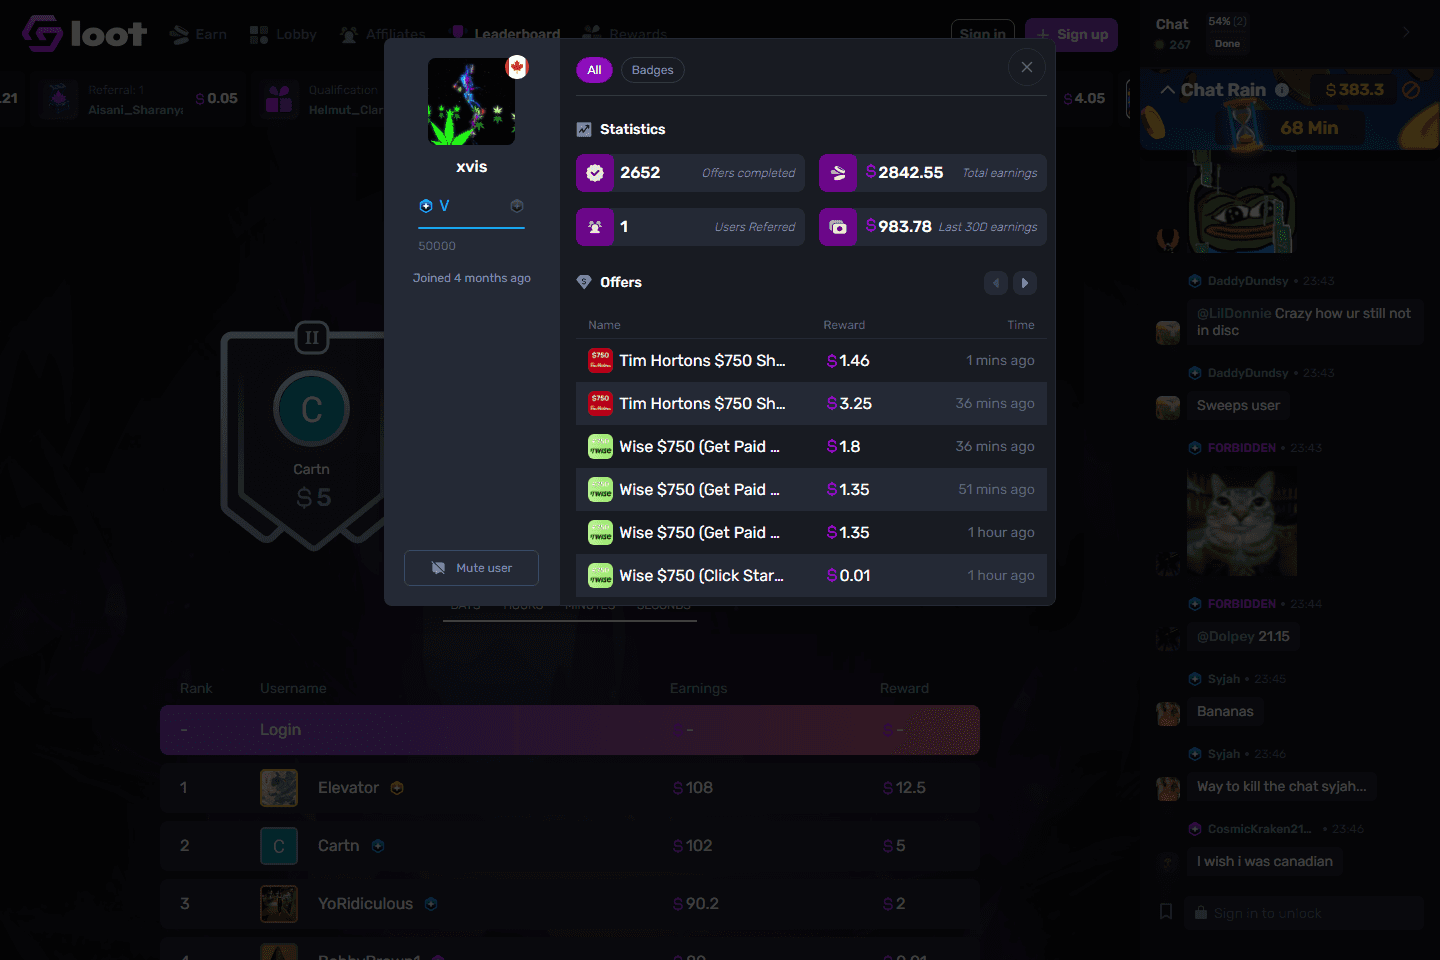The height and width of the screenshot is (960, 1440).
Task: Click Aisani_Sharanya referral ticker item
Action: (138, 99)
